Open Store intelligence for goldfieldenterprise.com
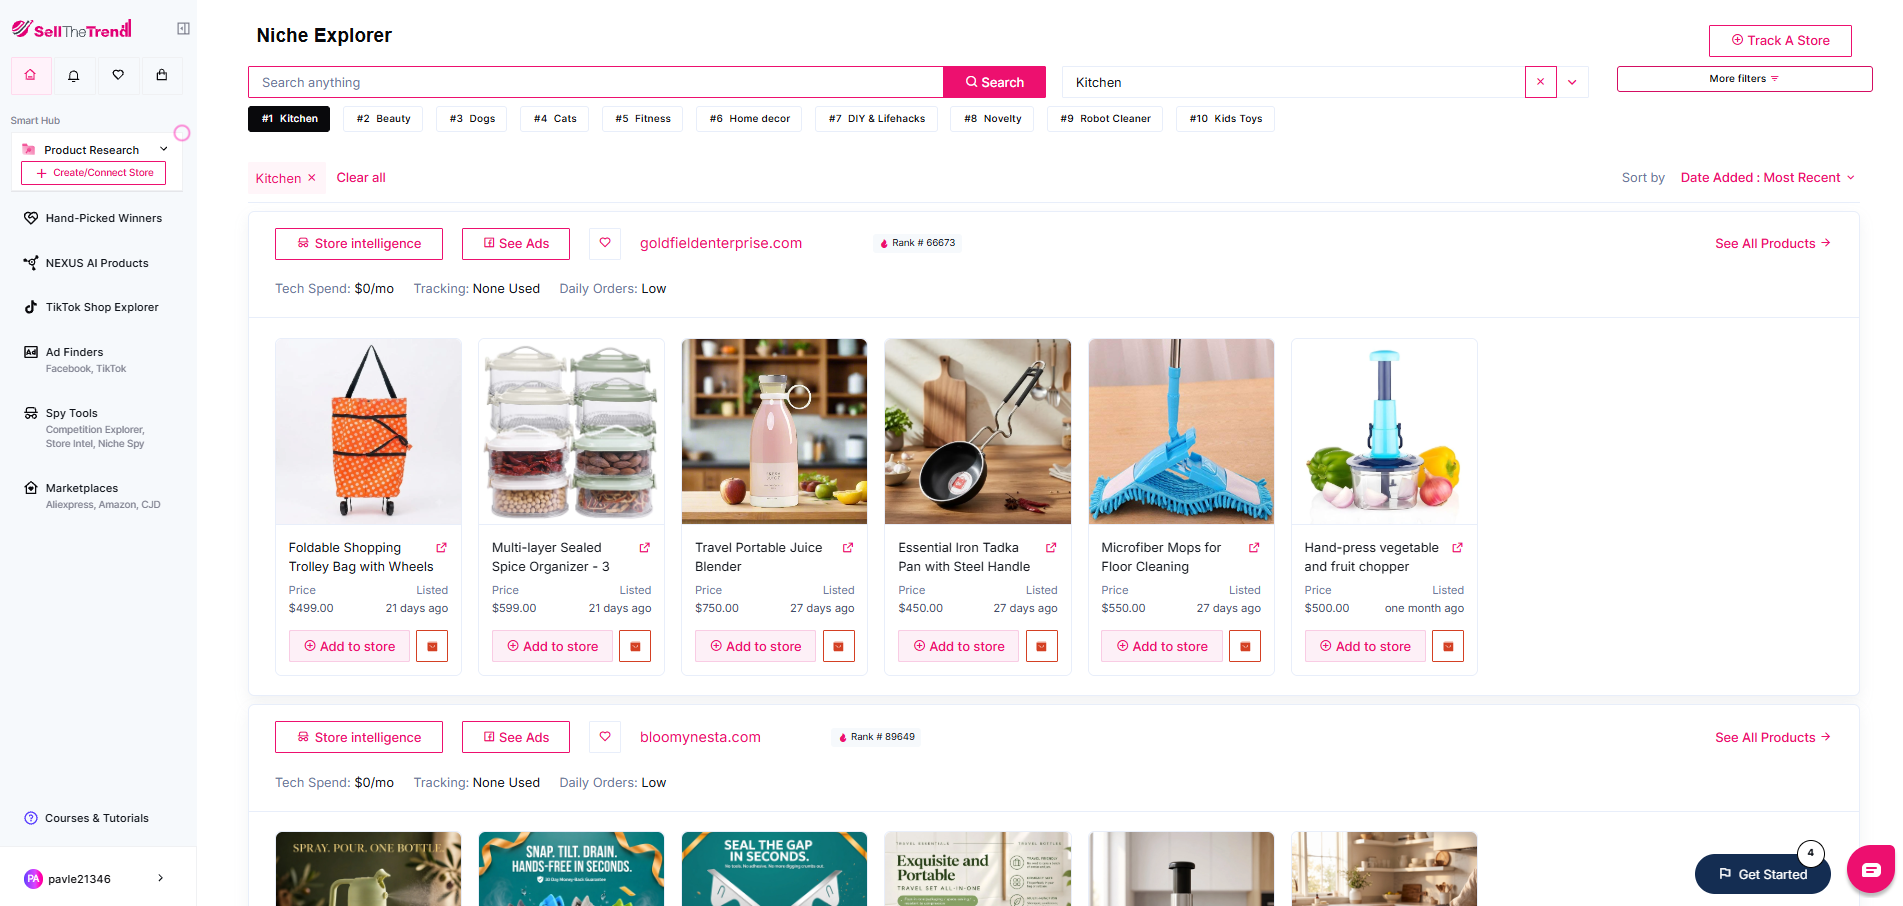The height and width of the screenshot is (906, 1903). (x=359, y=243)
